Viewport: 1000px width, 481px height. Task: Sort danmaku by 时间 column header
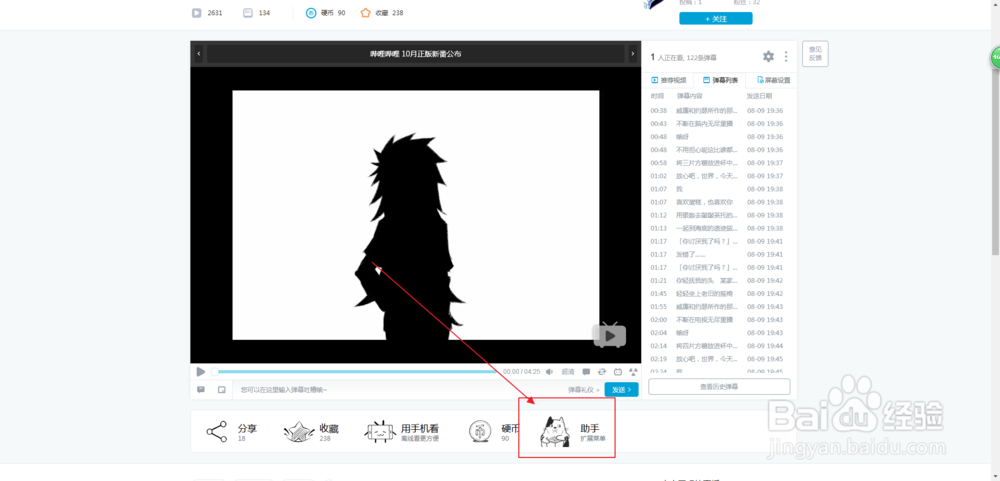[x=657, y=96]
